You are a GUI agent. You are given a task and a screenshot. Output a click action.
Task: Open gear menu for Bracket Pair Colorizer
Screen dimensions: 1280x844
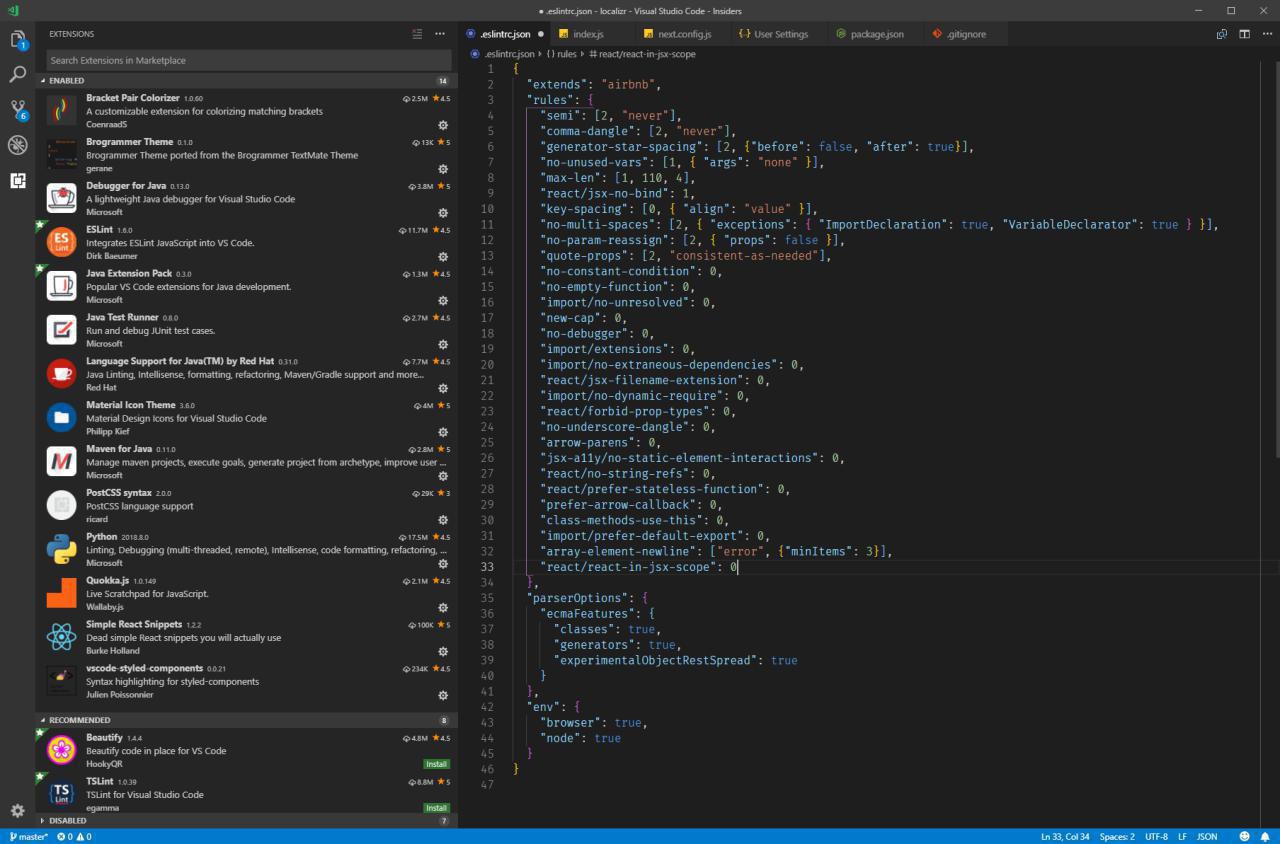click(443, 125)
